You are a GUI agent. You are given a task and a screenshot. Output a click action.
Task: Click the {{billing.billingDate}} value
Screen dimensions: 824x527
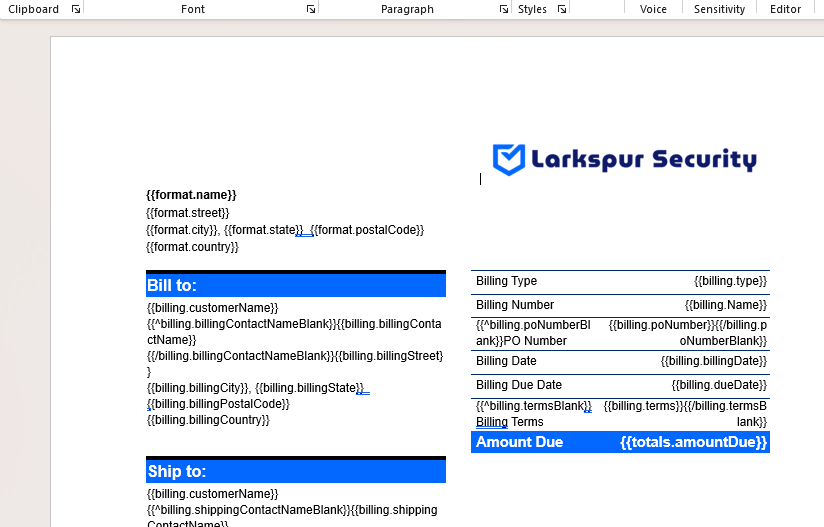click(x=714, y=361)
